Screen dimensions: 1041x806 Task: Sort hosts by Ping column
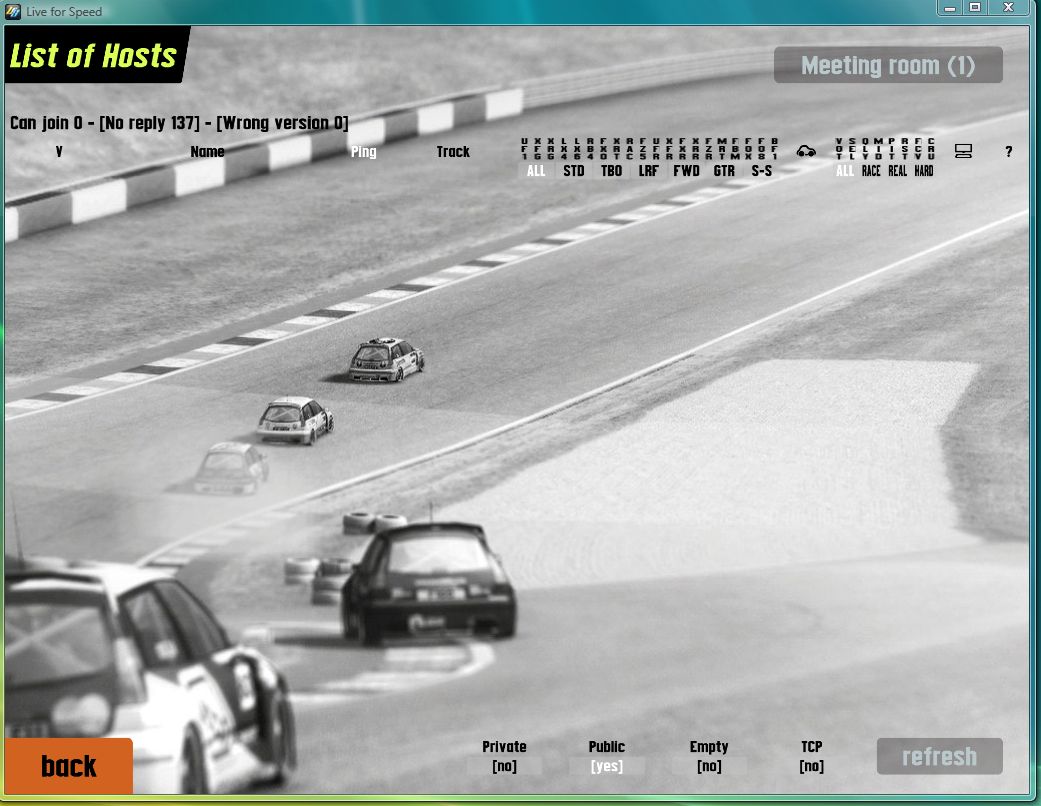click(363, 152)
